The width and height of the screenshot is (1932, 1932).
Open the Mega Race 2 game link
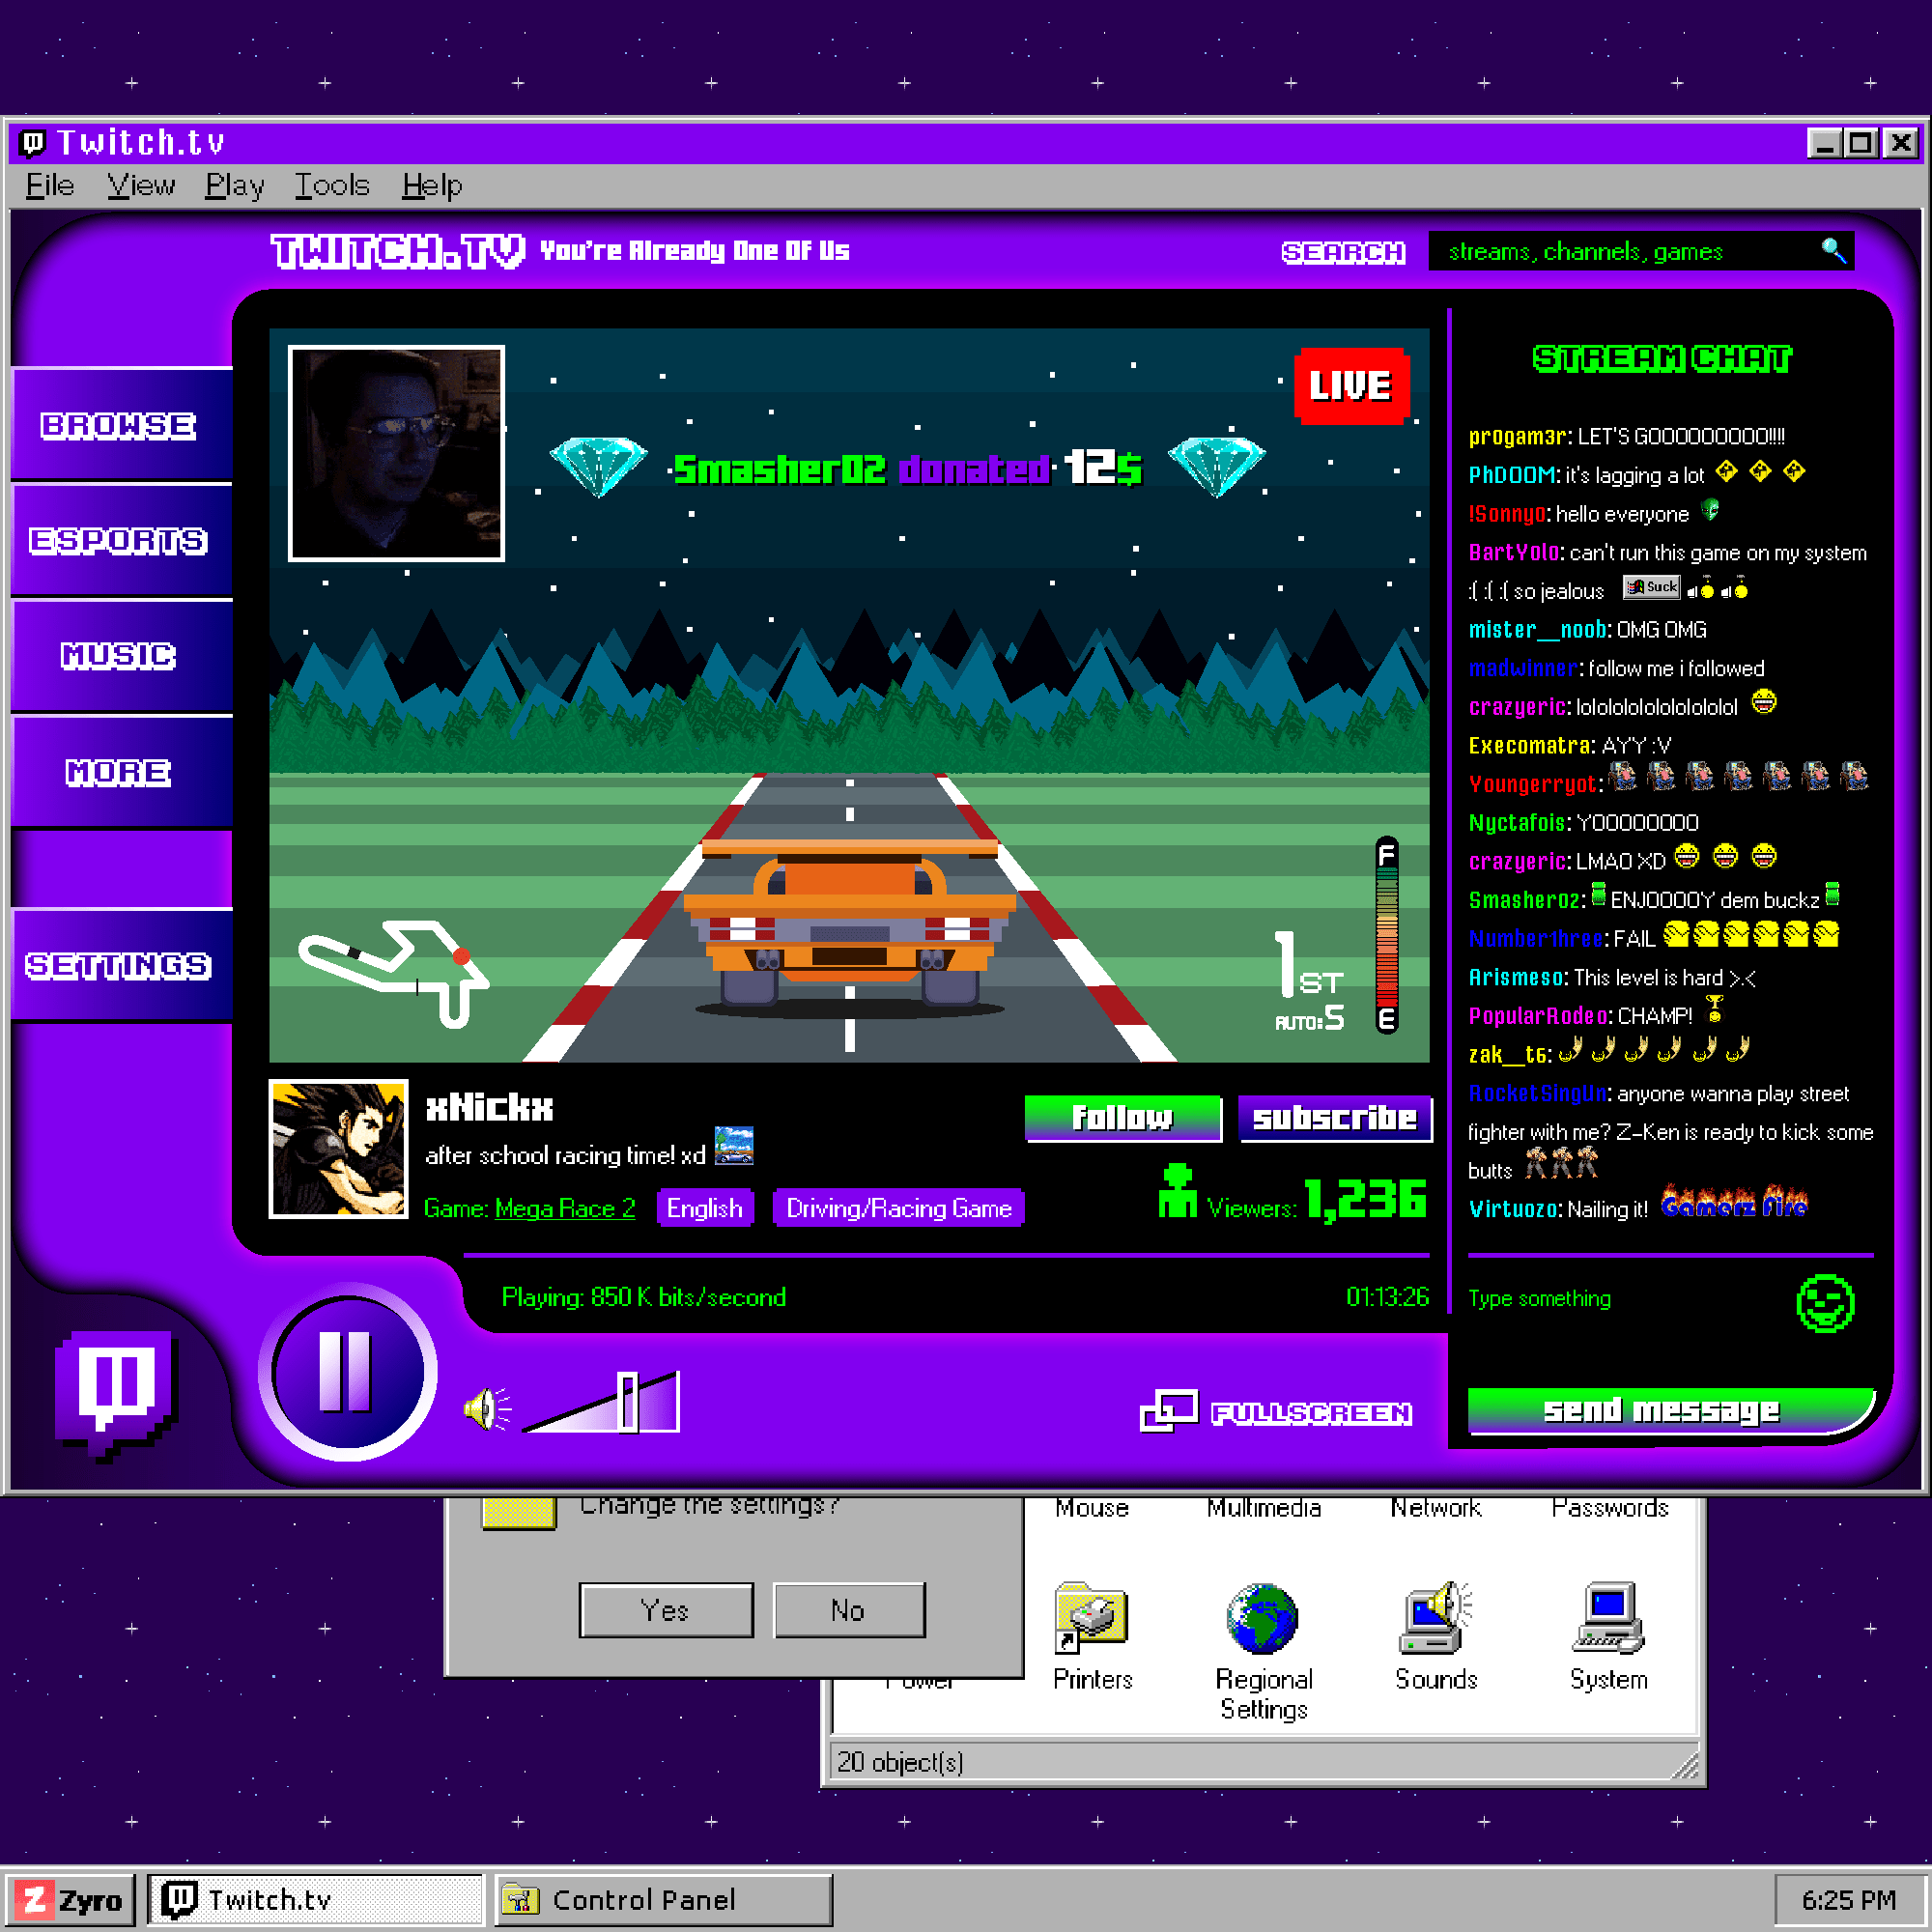pos(564,1208)
